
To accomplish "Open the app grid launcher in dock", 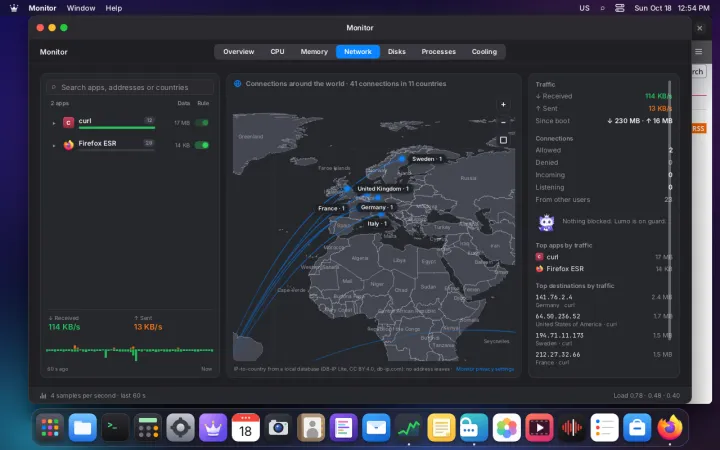I will click(50, 428).
